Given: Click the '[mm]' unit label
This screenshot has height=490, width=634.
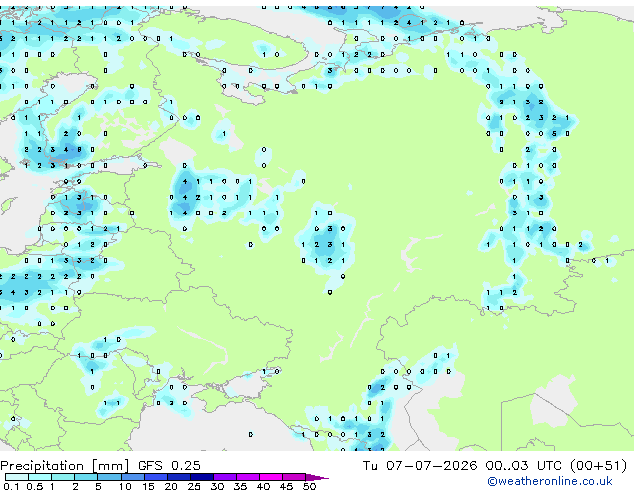Looking at the screenshot, I should pos(110,466).
